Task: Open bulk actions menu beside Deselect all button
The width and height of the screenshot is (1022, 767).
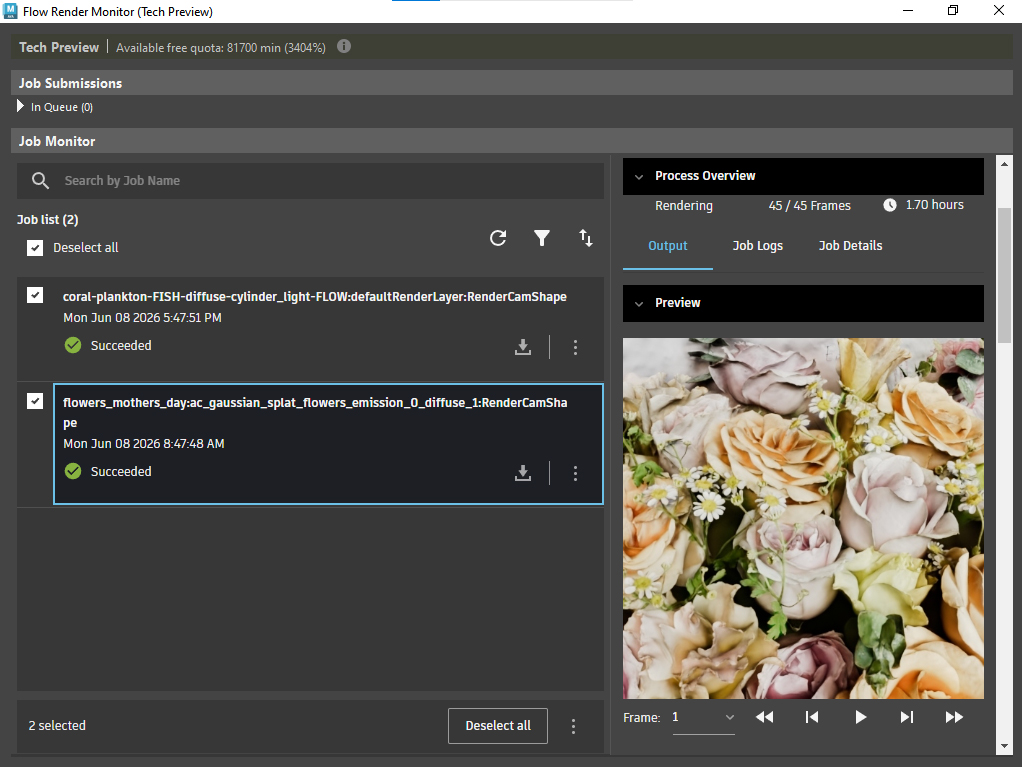Action: [574, 726]
